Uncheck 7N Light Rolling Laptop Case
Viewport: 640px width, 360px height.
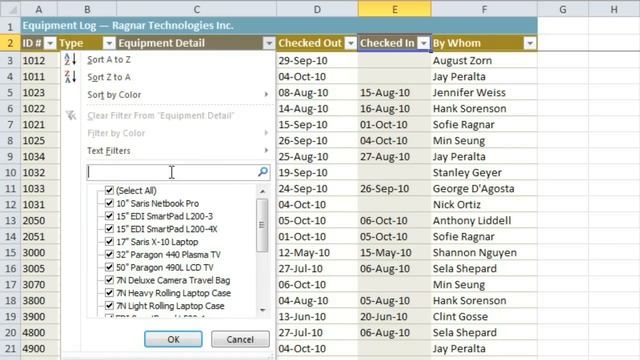[109, 306]
